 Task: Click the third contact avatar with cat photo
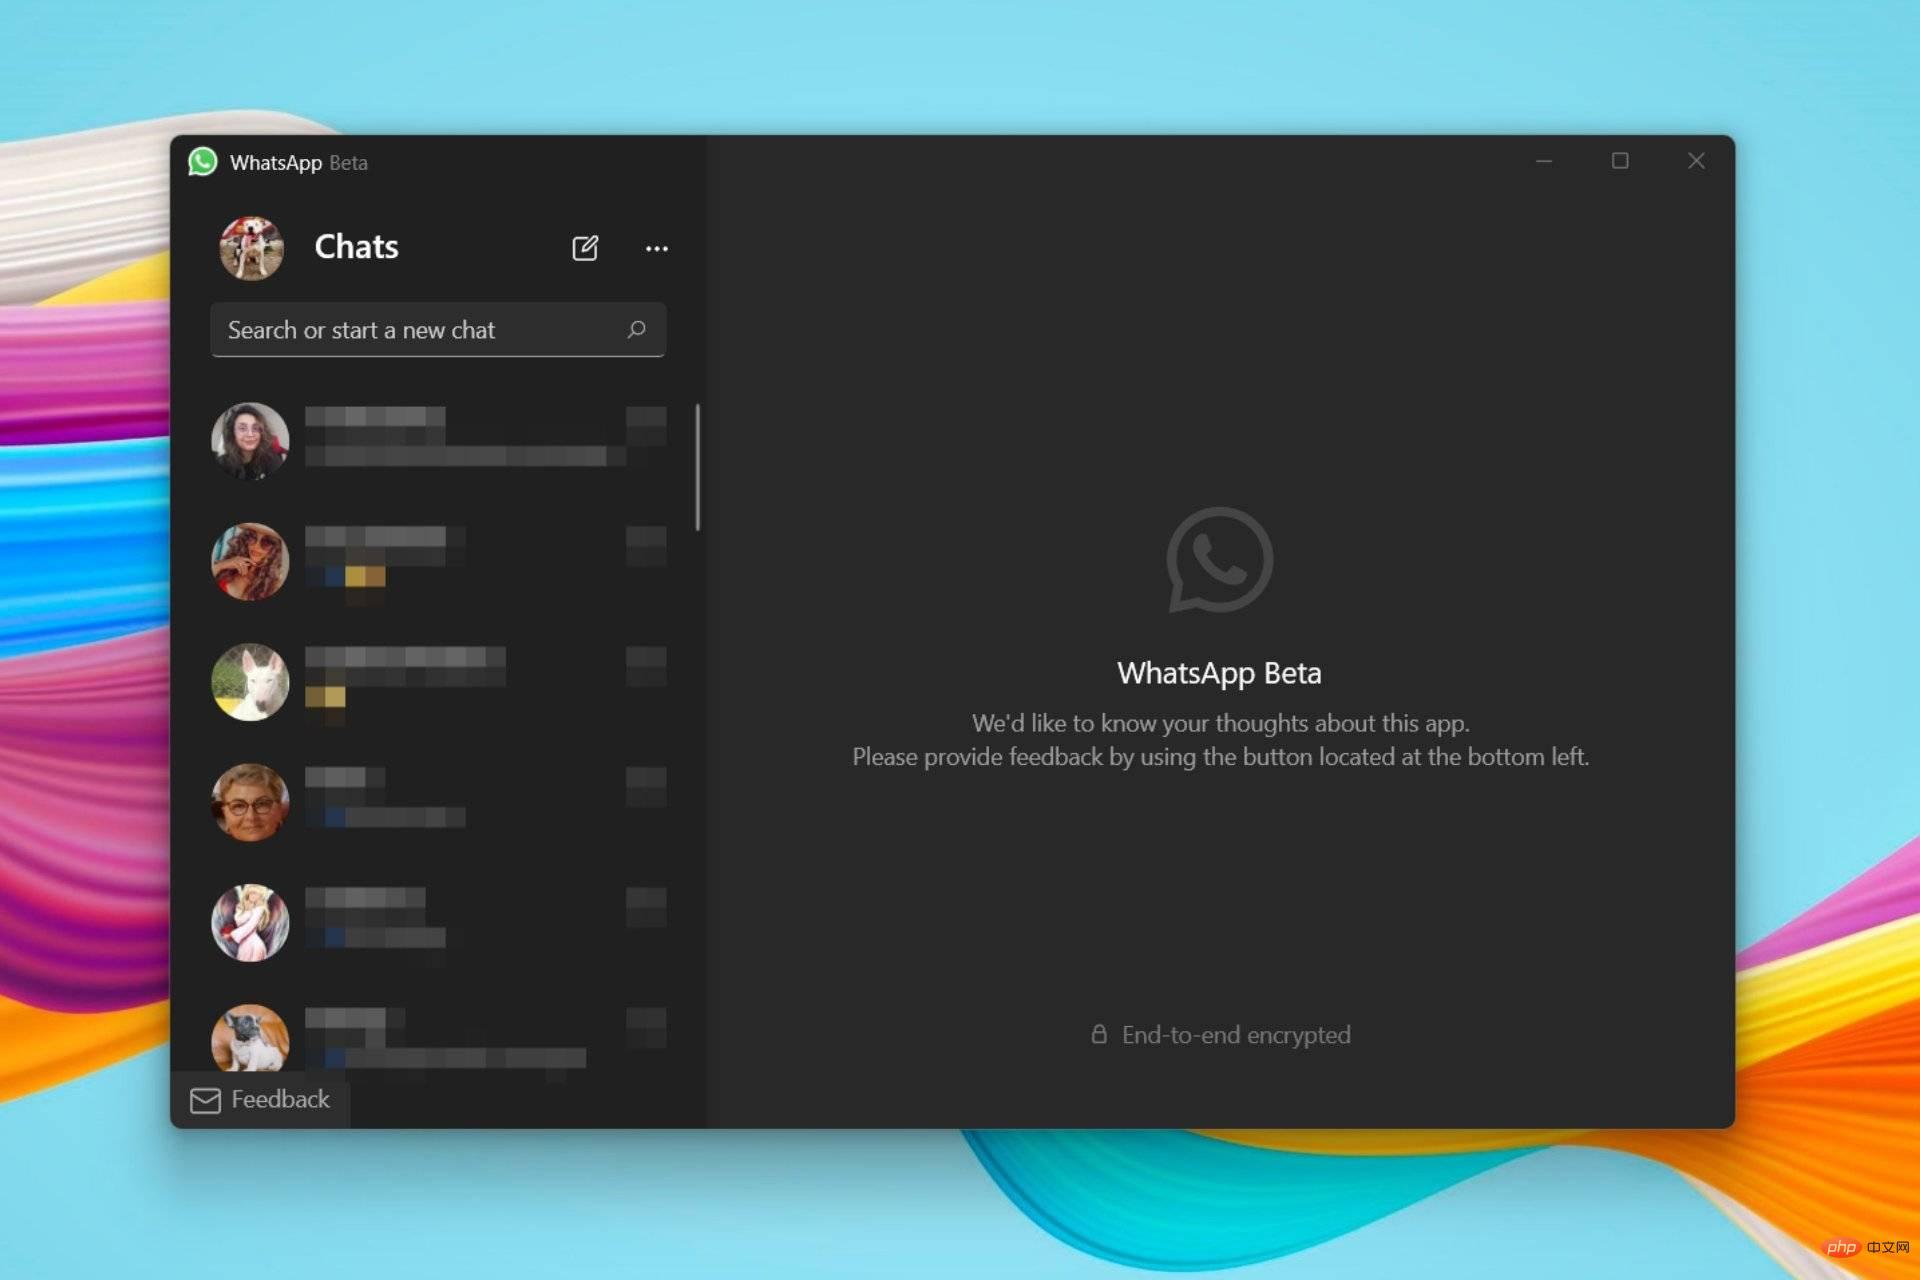(x=251, y=680)
